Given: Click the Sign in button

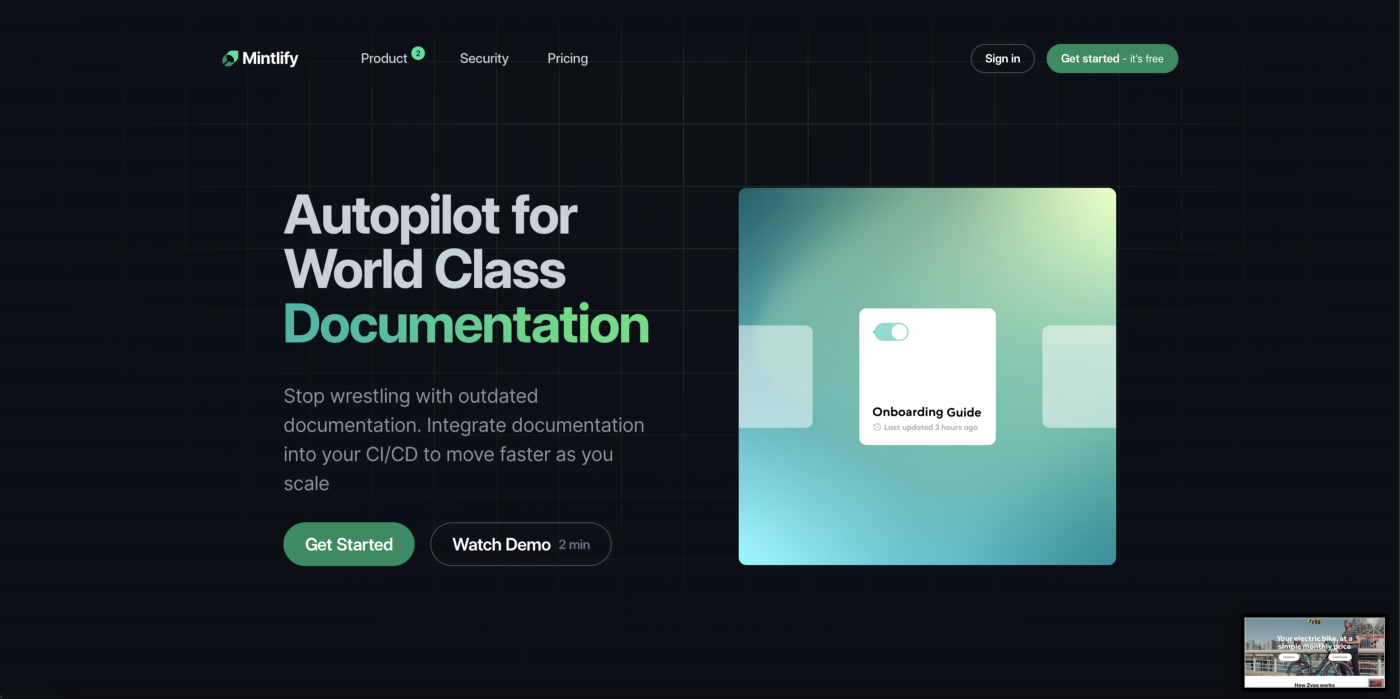Looking at the screenshot, I should (x=1002, y=59).
